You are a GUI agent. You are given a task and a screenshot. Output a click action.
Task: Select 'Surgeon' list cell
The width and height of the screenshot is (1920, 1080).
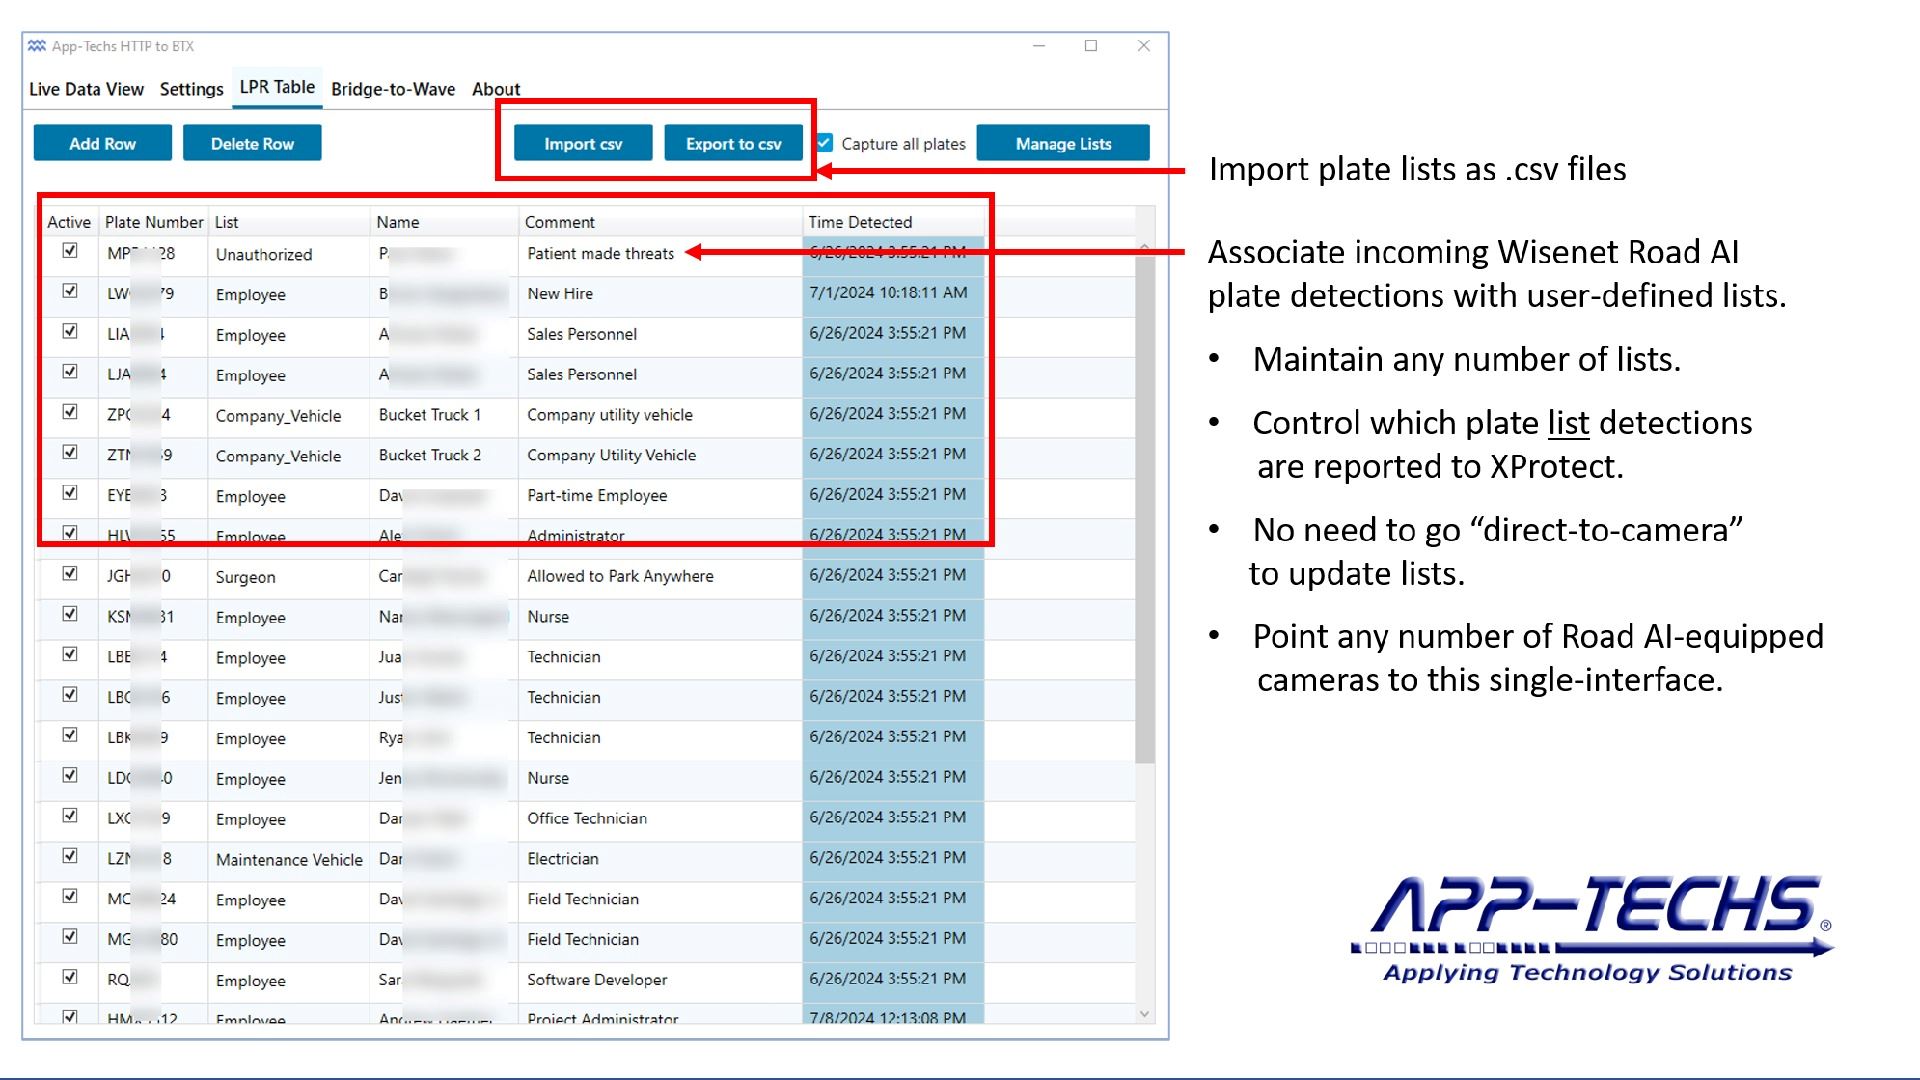click(x=288, y=577)
